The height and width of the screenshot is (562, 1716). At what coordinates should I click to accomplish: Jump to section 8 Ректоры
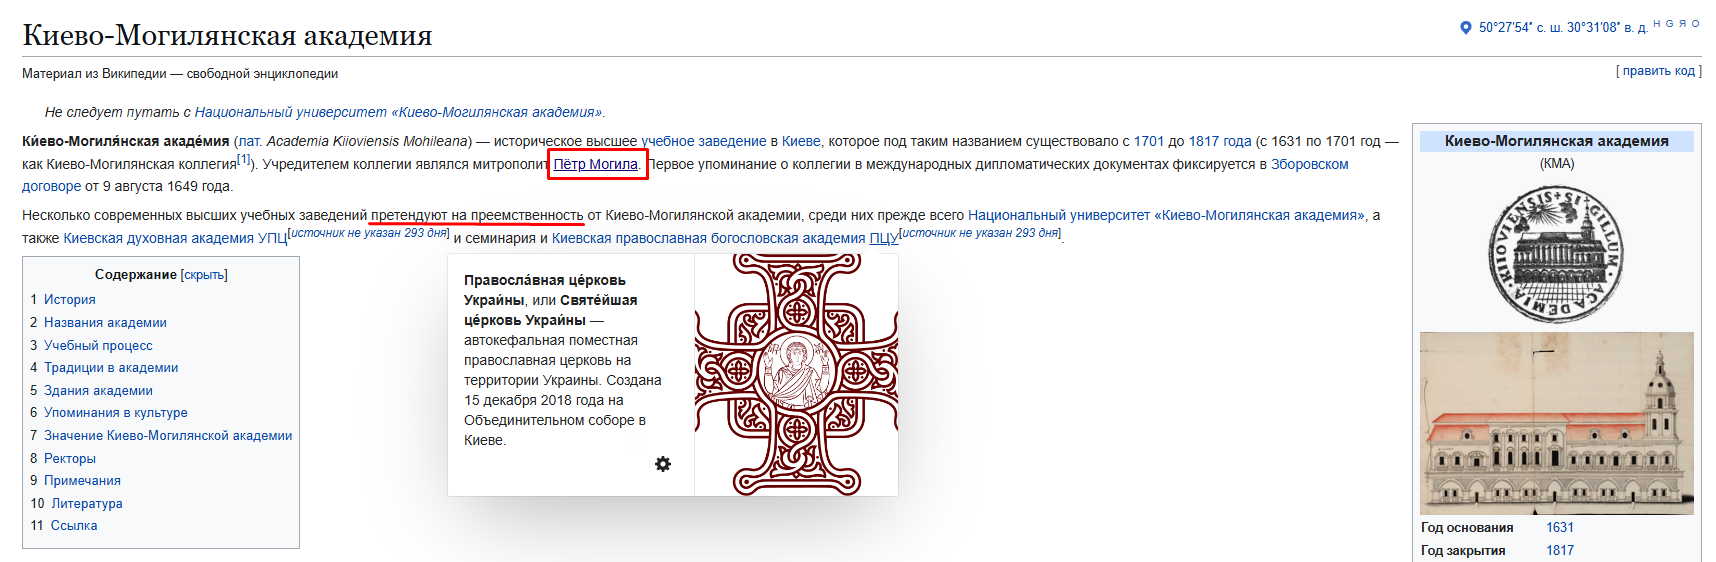click(63, 458)
